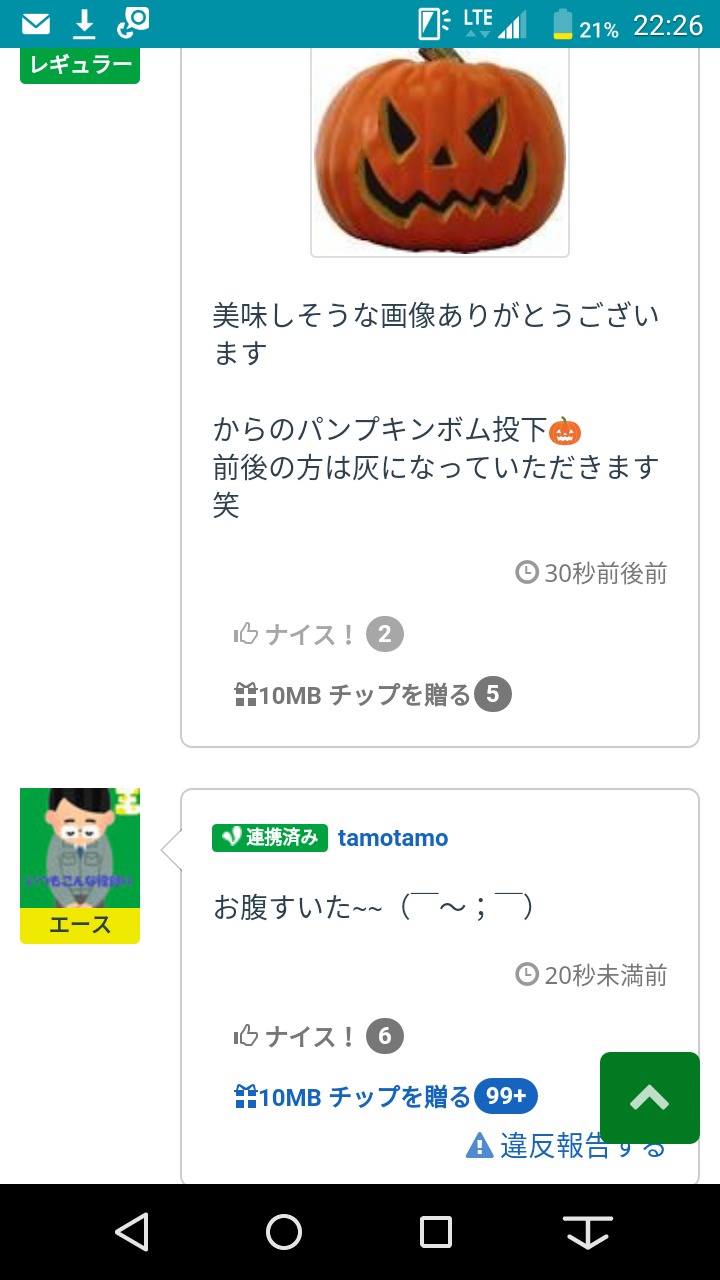Screen dimensions: 720x1280
Task: Tap the download notification icon
Action: coord(85,23)
